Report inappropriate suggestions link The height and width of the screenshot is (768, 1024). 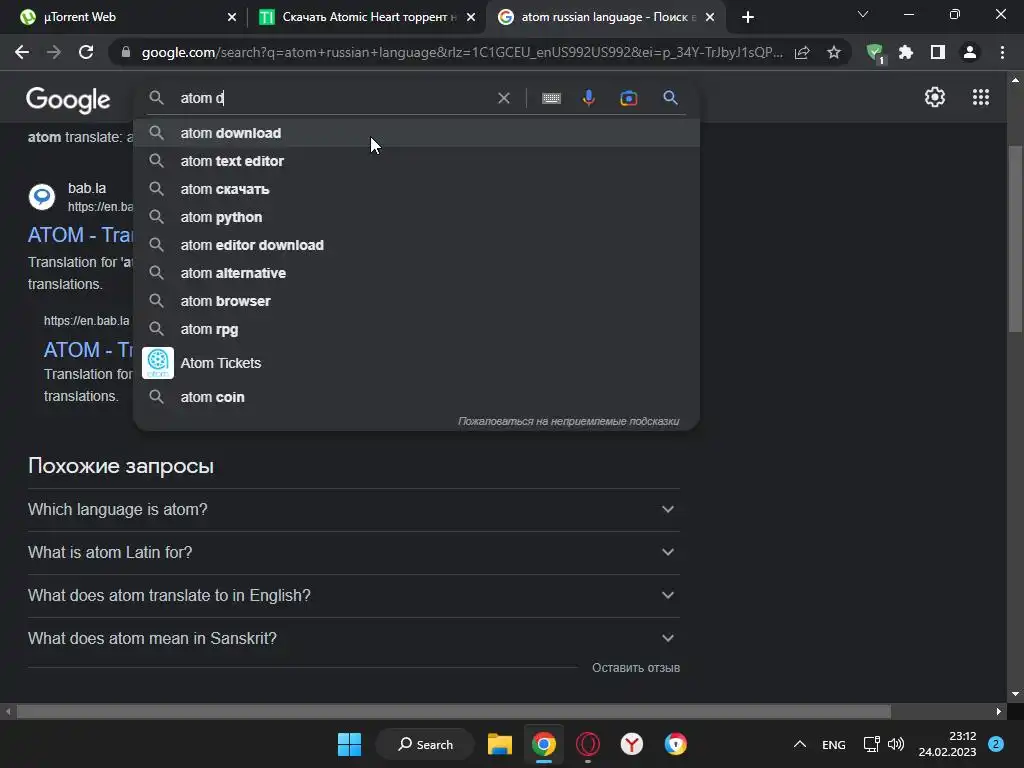tap(568, 421)
